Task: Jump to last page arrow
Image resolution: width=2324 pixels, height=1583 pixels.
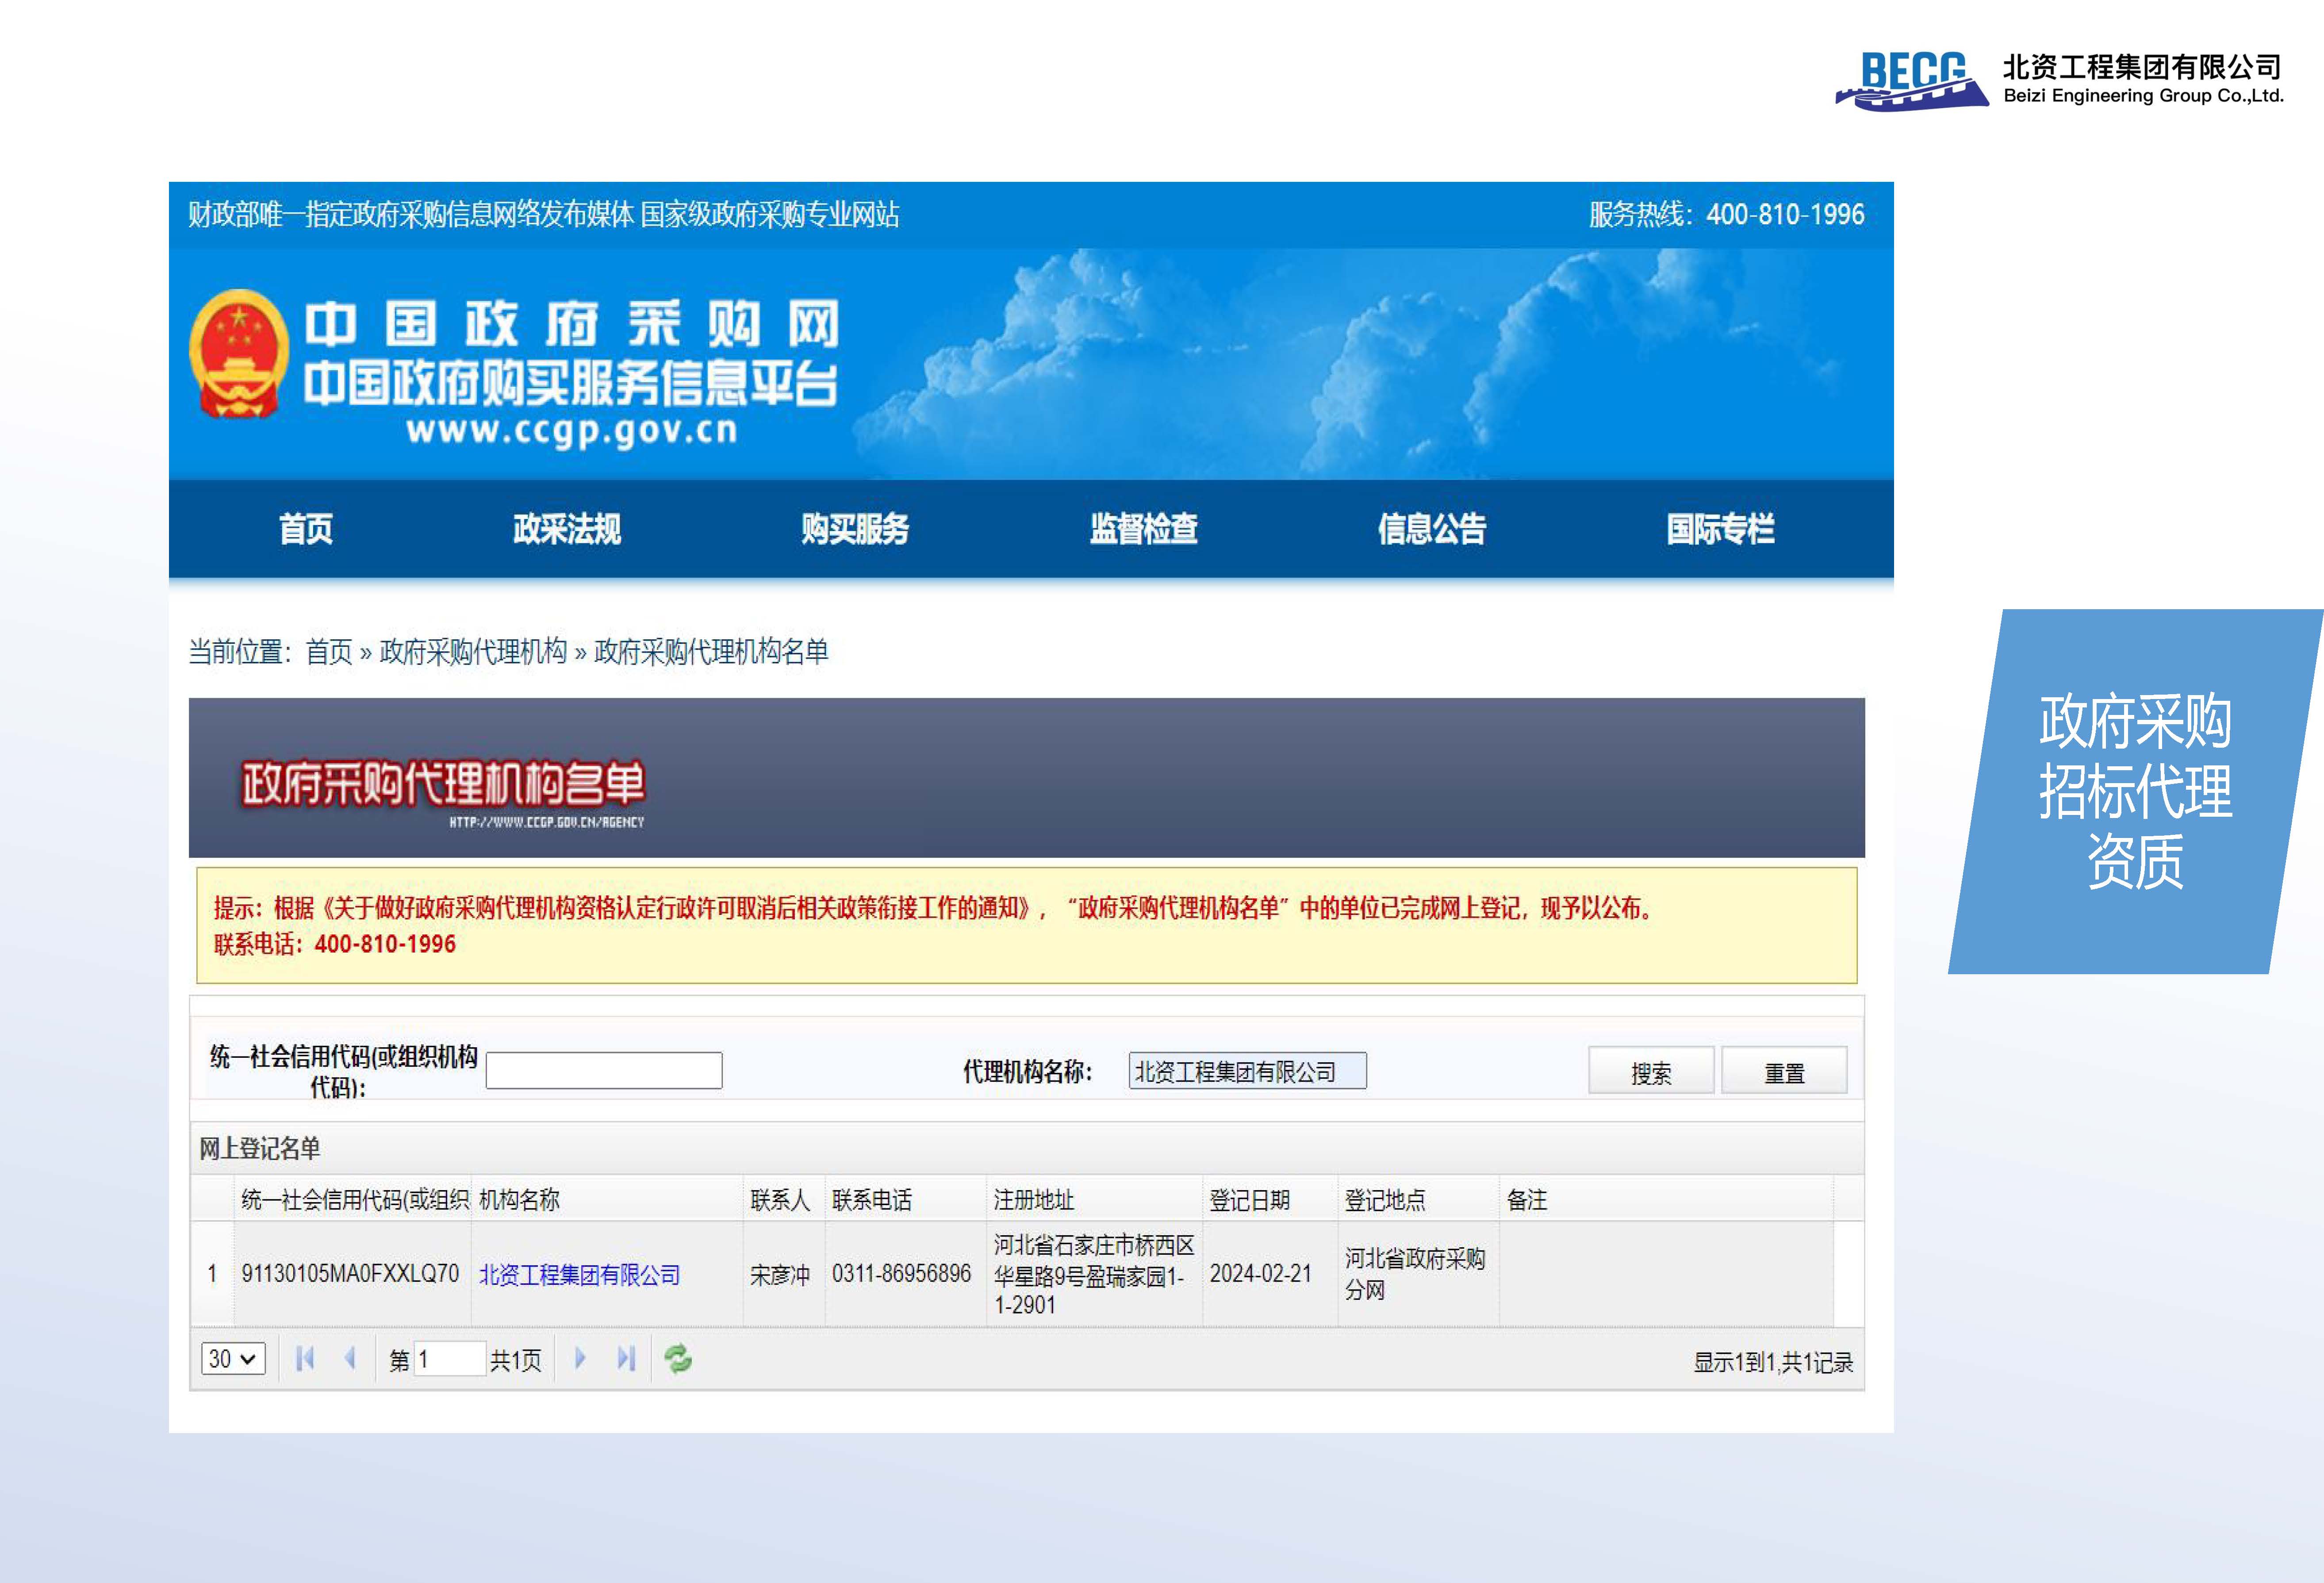Action: tap(626, 1358)
